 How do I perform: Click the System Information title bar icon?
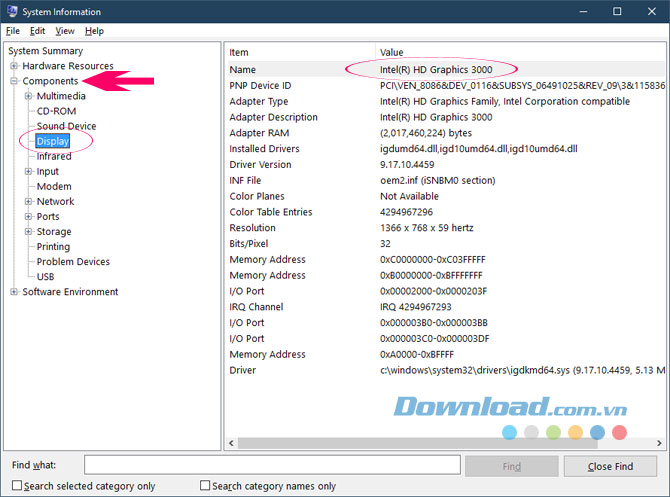tap(12, 12)
